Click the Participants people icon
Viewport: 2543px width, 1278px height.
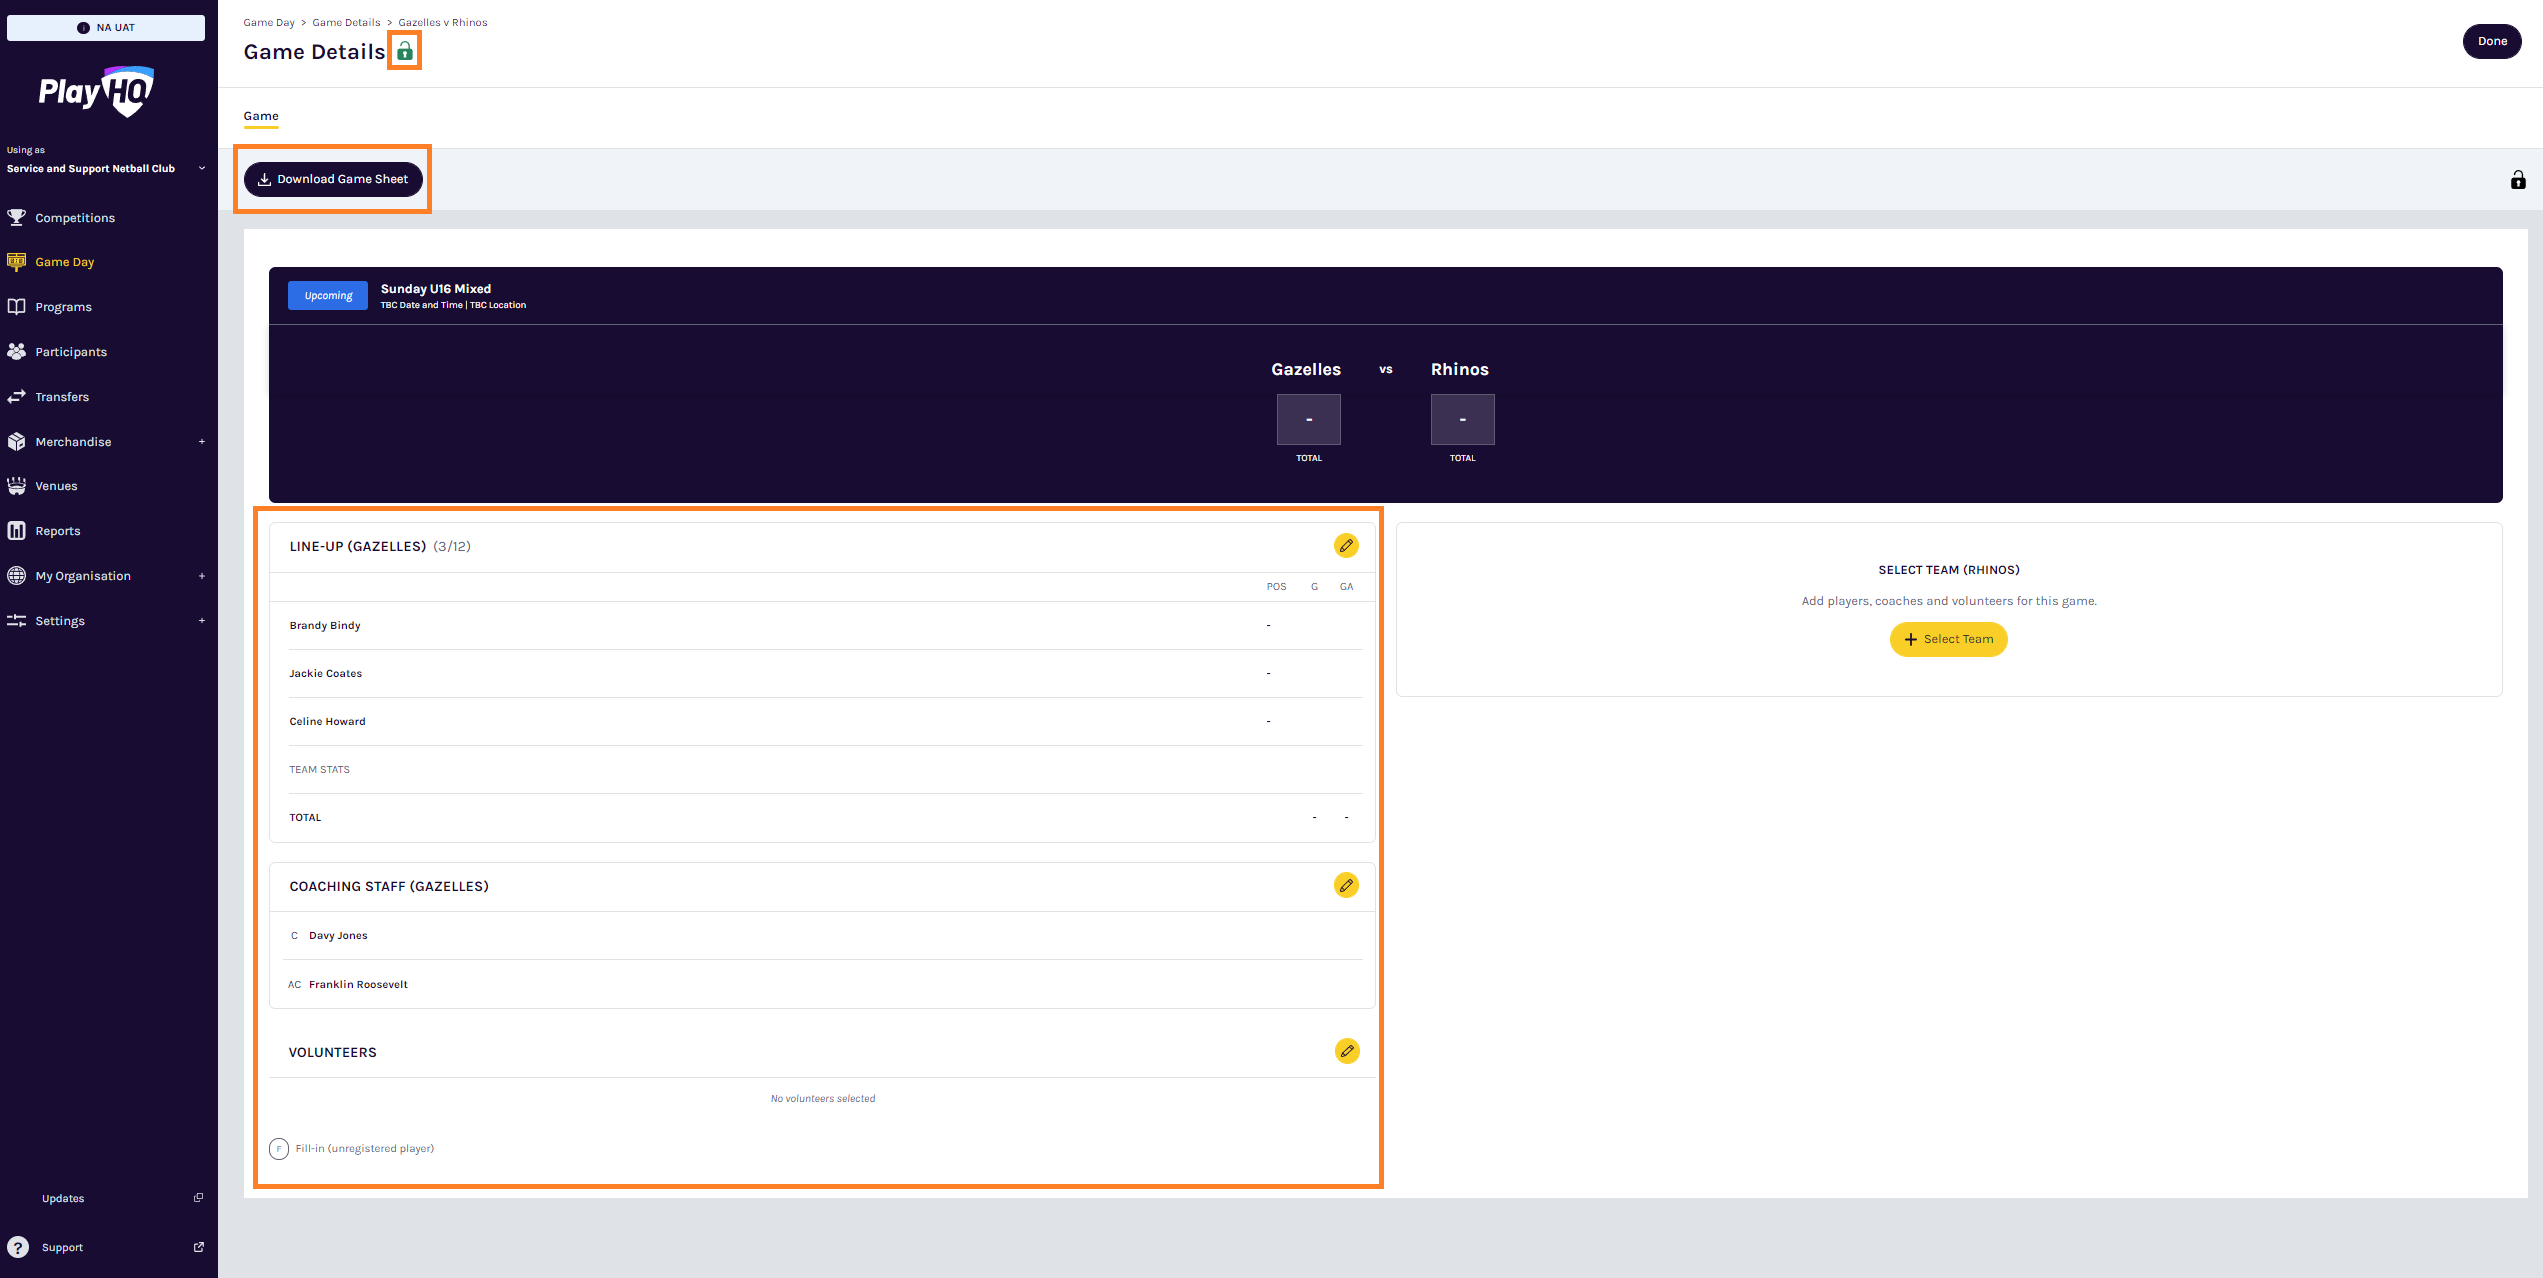coord(17,352)
